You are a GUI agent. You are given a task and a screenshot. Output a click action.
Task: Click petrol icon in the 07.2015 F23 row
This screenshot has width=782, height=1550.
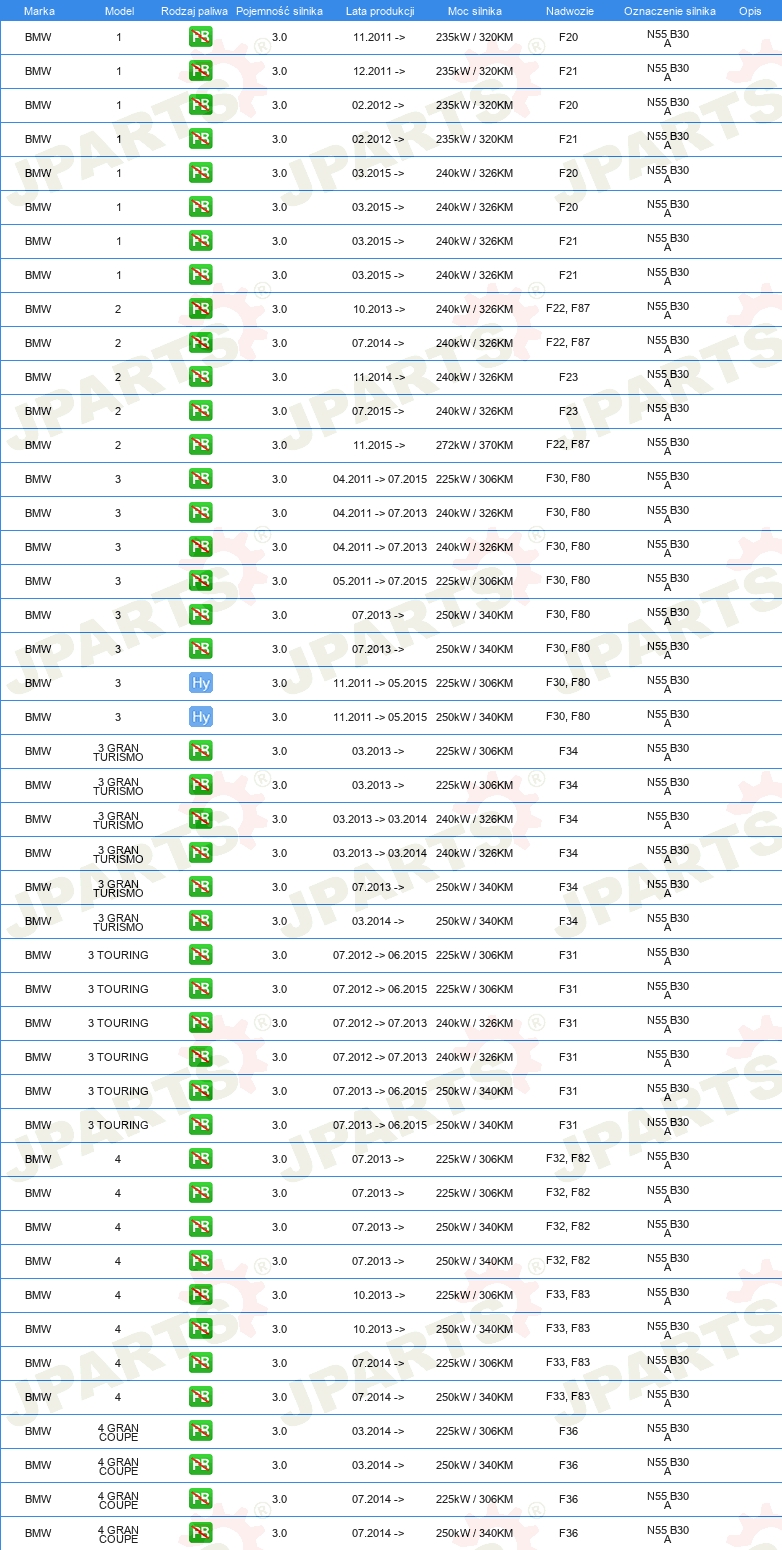click(200, 411)
